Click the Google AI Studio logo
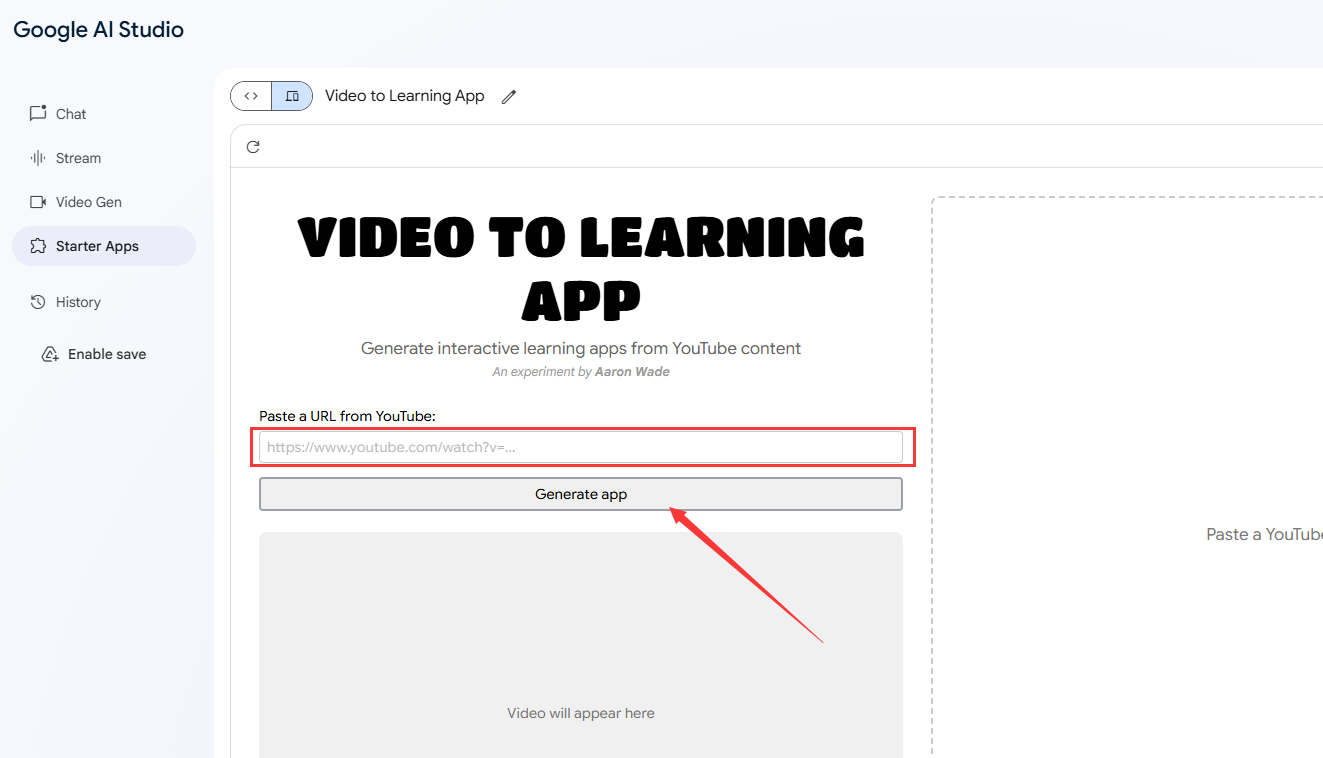The width and height of the screenshot is (1323, 758). pyautogui.click(x=98, y=30)
